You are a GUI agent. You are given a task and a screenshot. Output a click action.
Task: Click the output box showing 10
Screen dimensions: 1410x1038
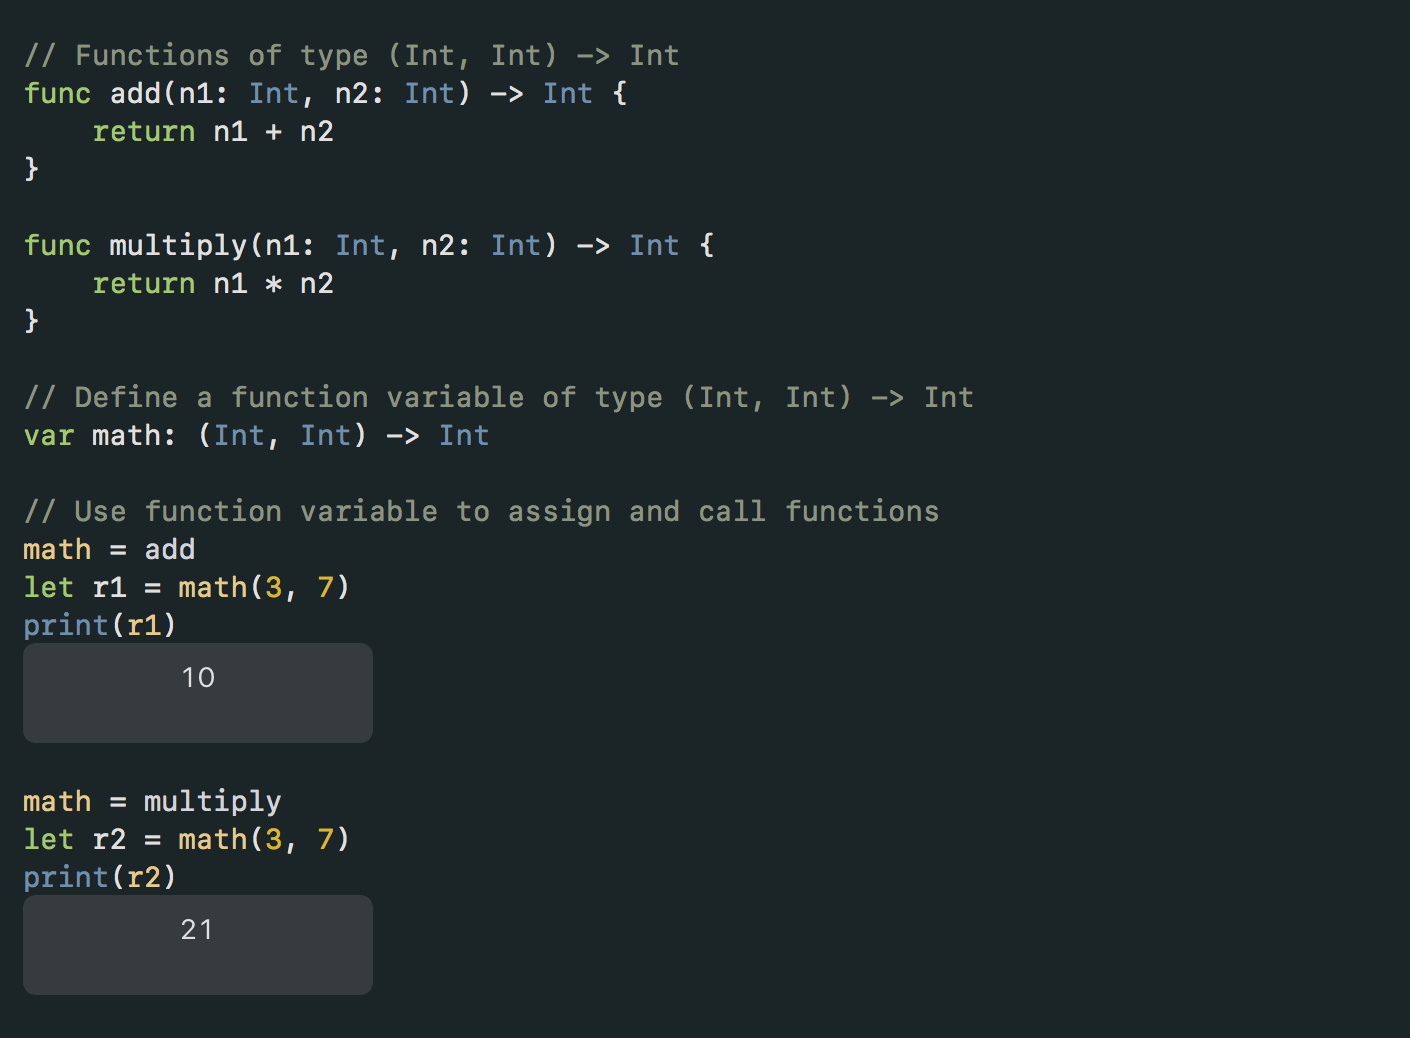click(x=198, y=693)
